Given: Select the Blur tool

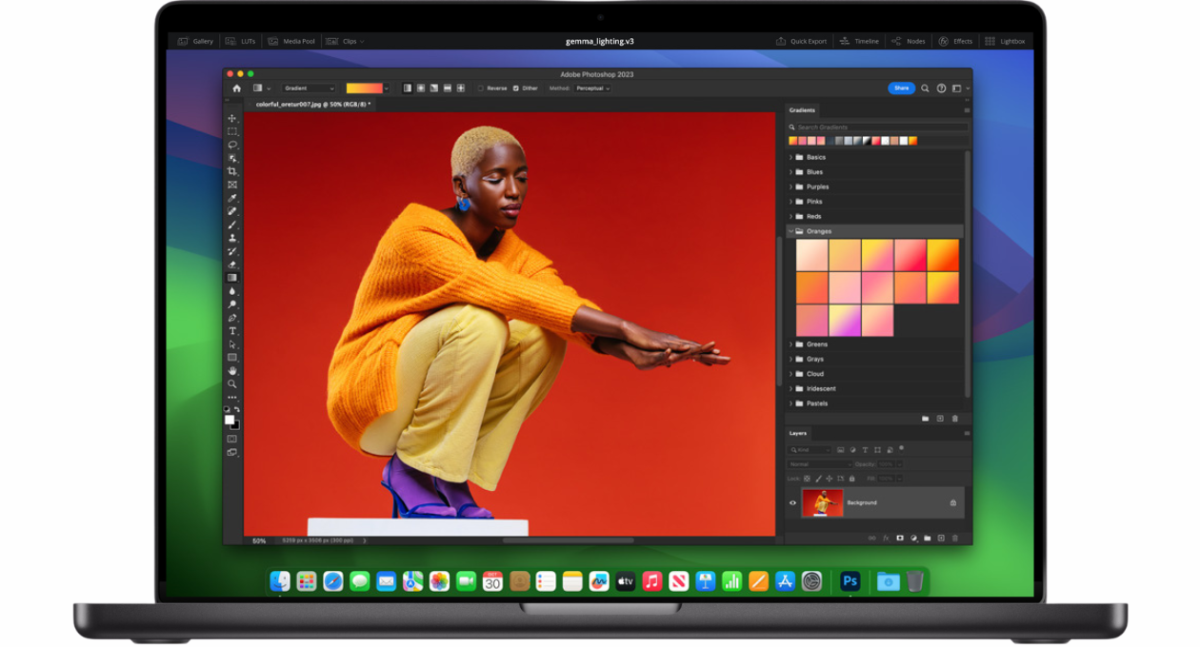Looking at the screenshot, I should 232,291.
